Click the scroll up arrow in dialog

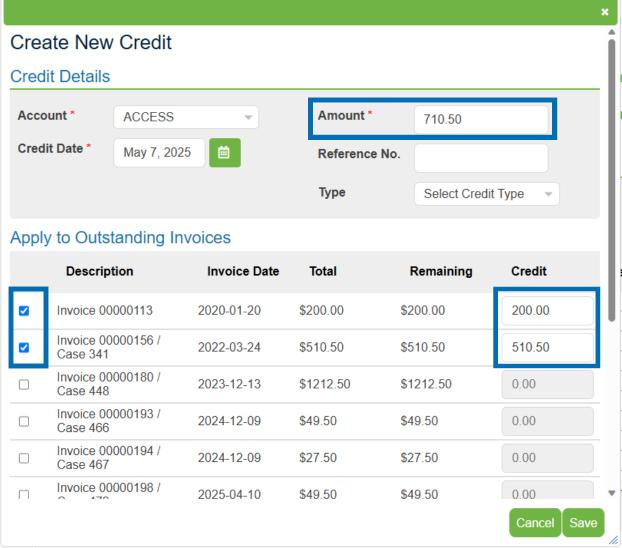click(x=612, y=32)
